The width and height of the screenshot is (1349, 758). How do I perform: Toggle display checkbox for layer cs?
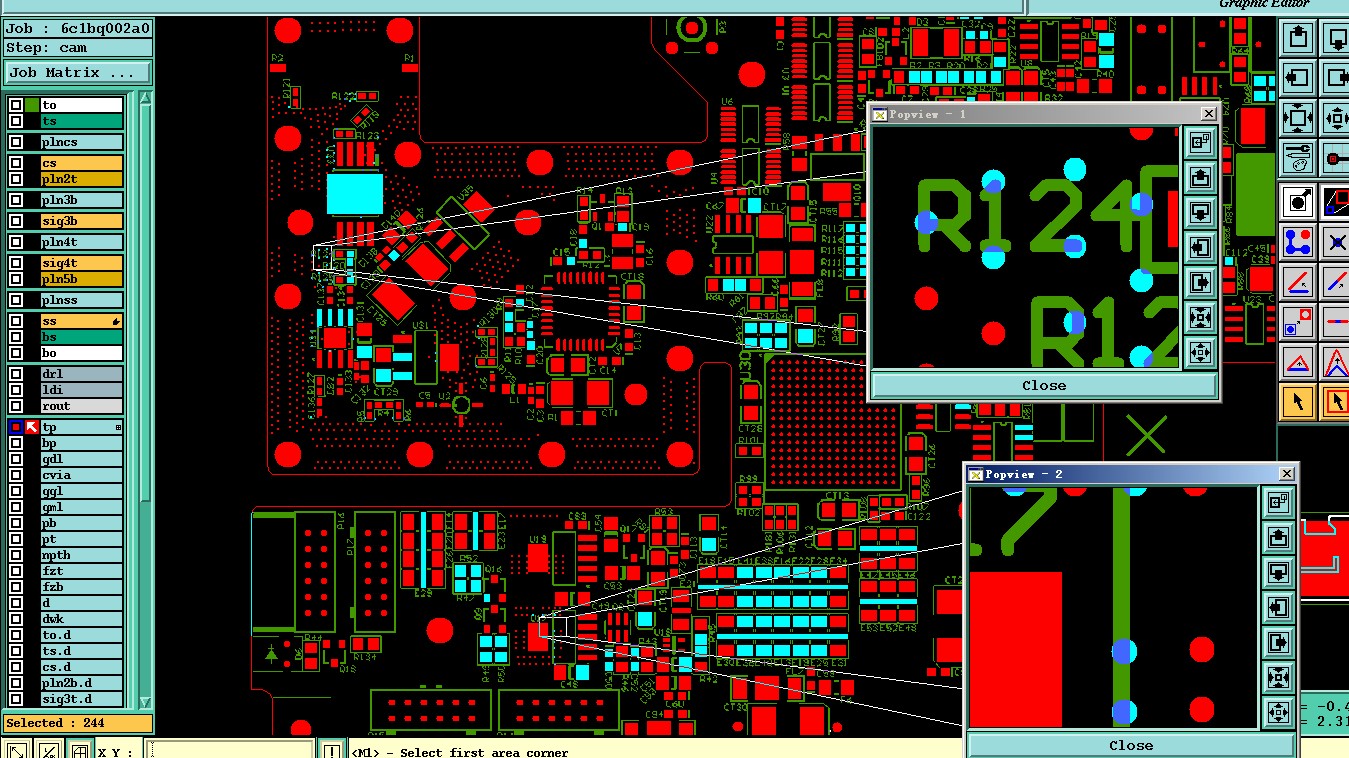[16, 163]
